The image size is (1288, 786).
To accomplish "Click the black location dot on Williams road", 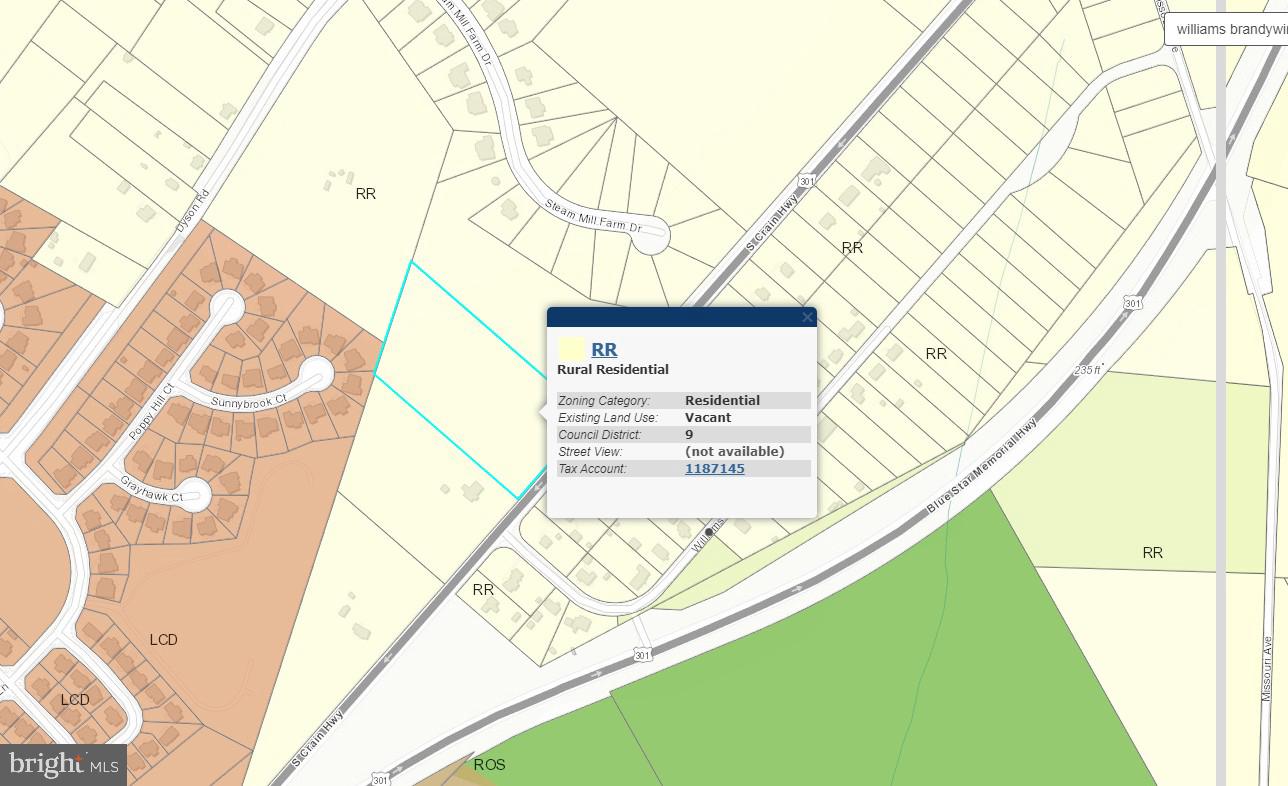I will [x=709, y=532].
